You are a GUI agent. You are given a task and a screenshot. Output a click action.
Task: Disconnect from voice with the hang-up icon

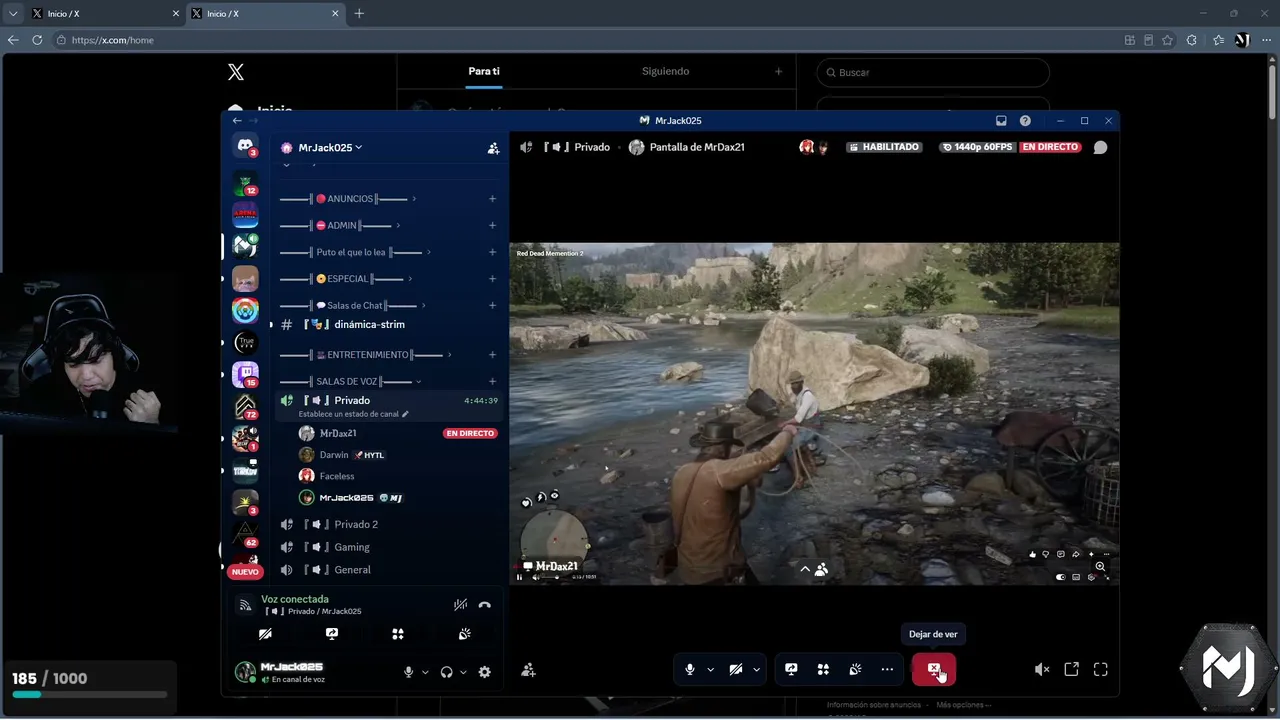pos(485,605)
